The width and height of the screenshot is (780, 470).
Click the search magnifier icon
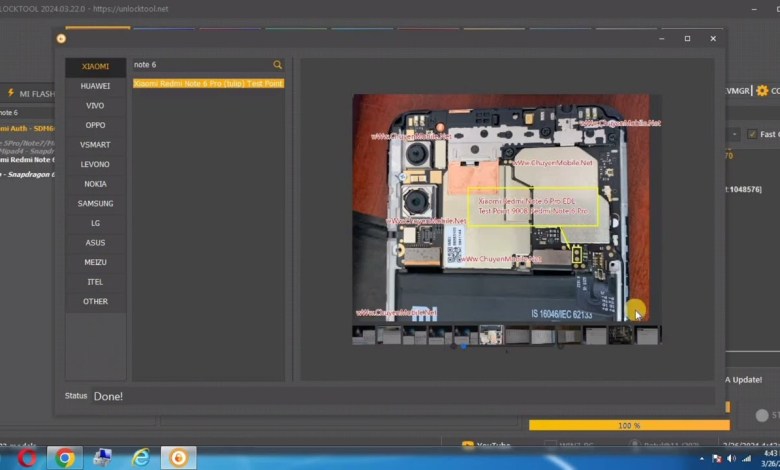[278, 65]
